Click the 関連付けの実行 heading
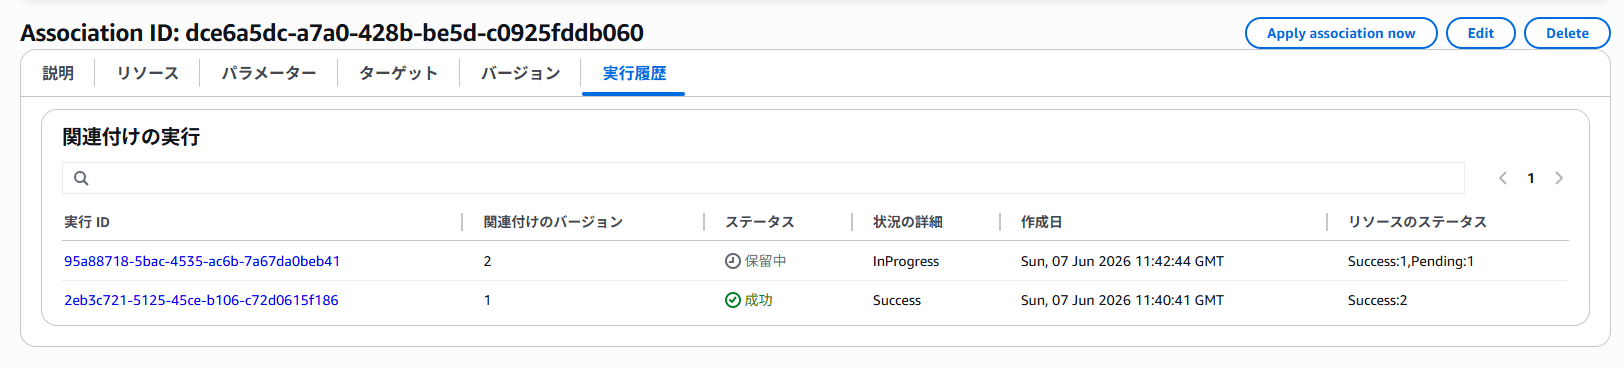 tap(131, 137)
